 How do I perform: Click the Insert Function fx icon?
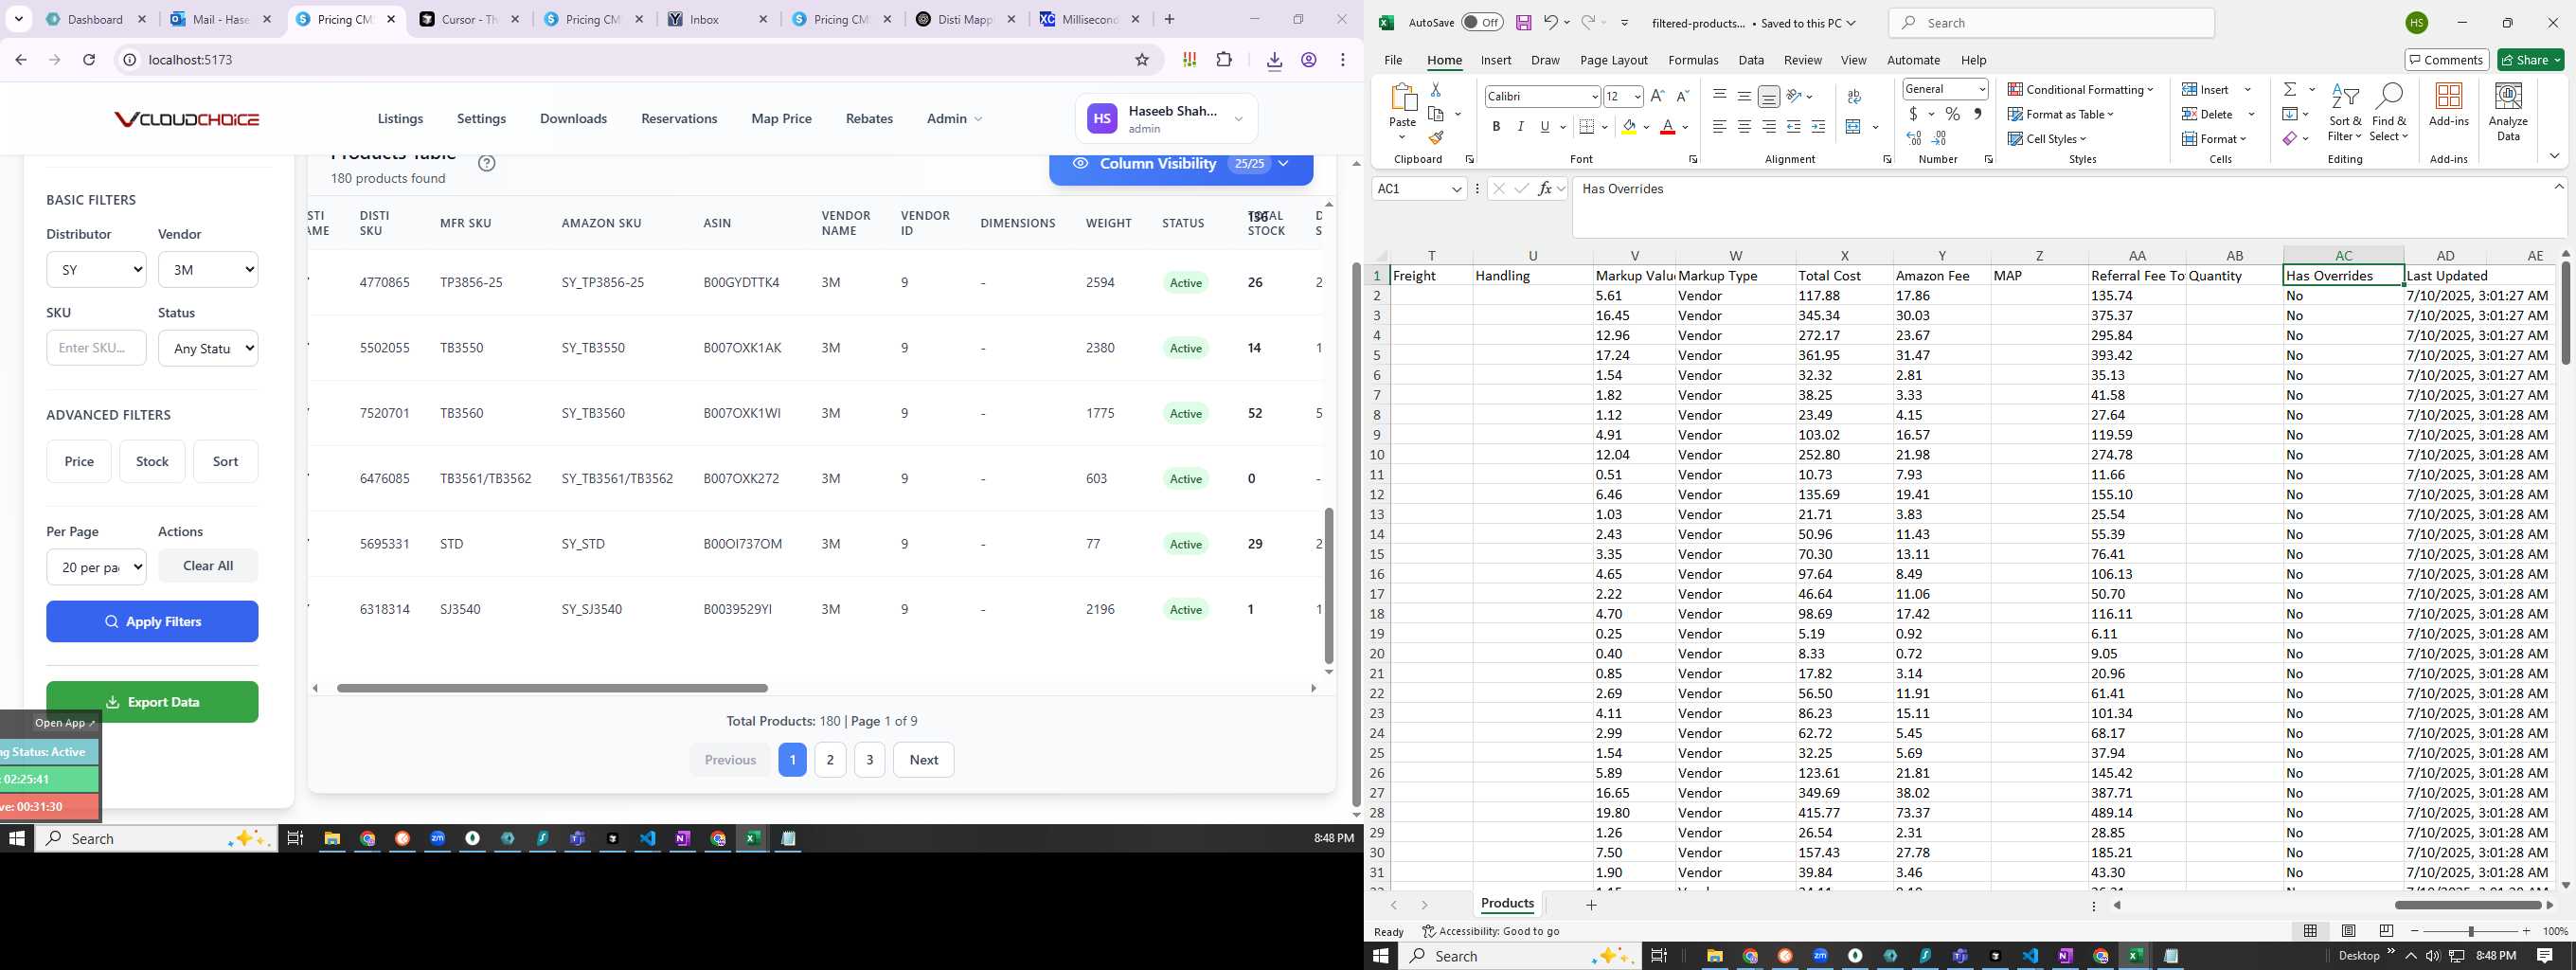point(1545,188)
